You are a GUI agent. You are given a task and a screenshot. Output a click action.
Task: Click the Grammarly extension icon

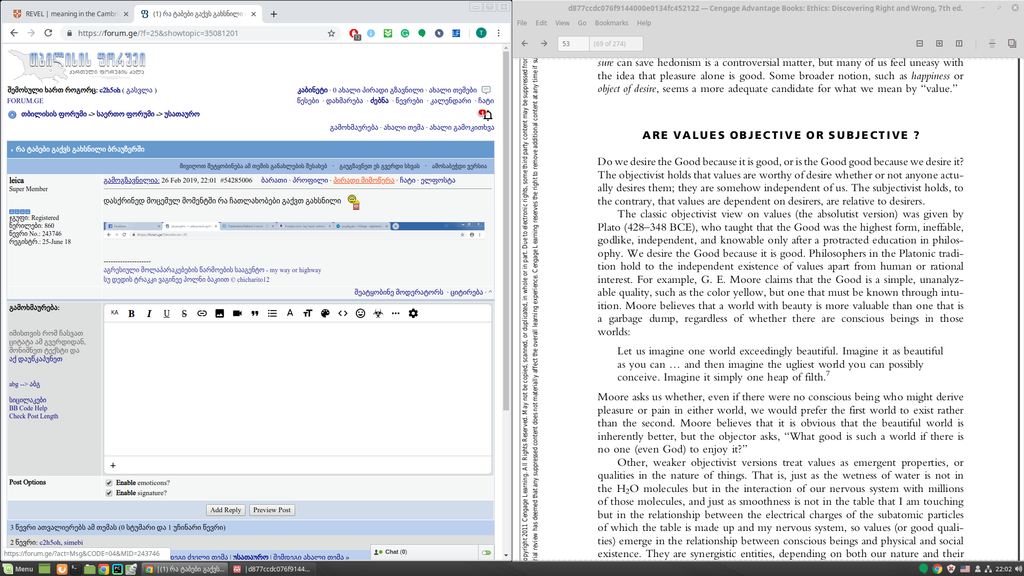pyautogui.click(x=405, y=33)
